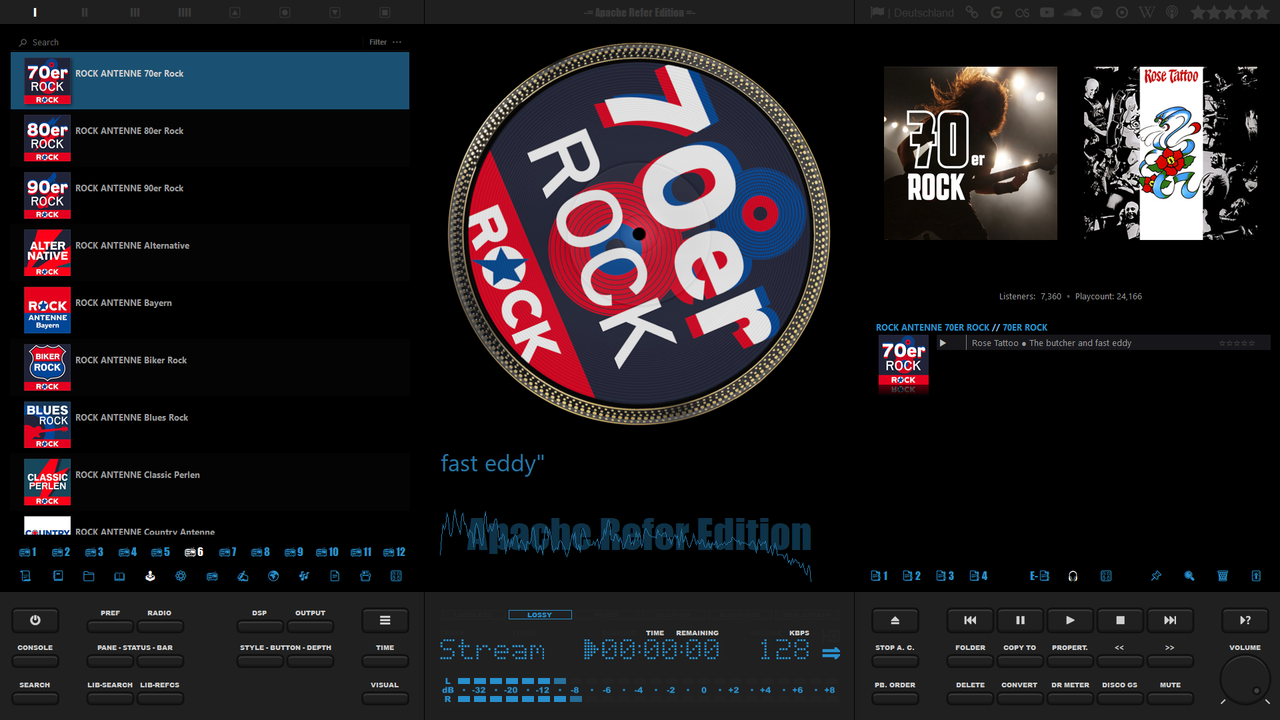Click the CONVERT button
1280x720 pixels.
pyautogui.click(x=1020, y=697)
